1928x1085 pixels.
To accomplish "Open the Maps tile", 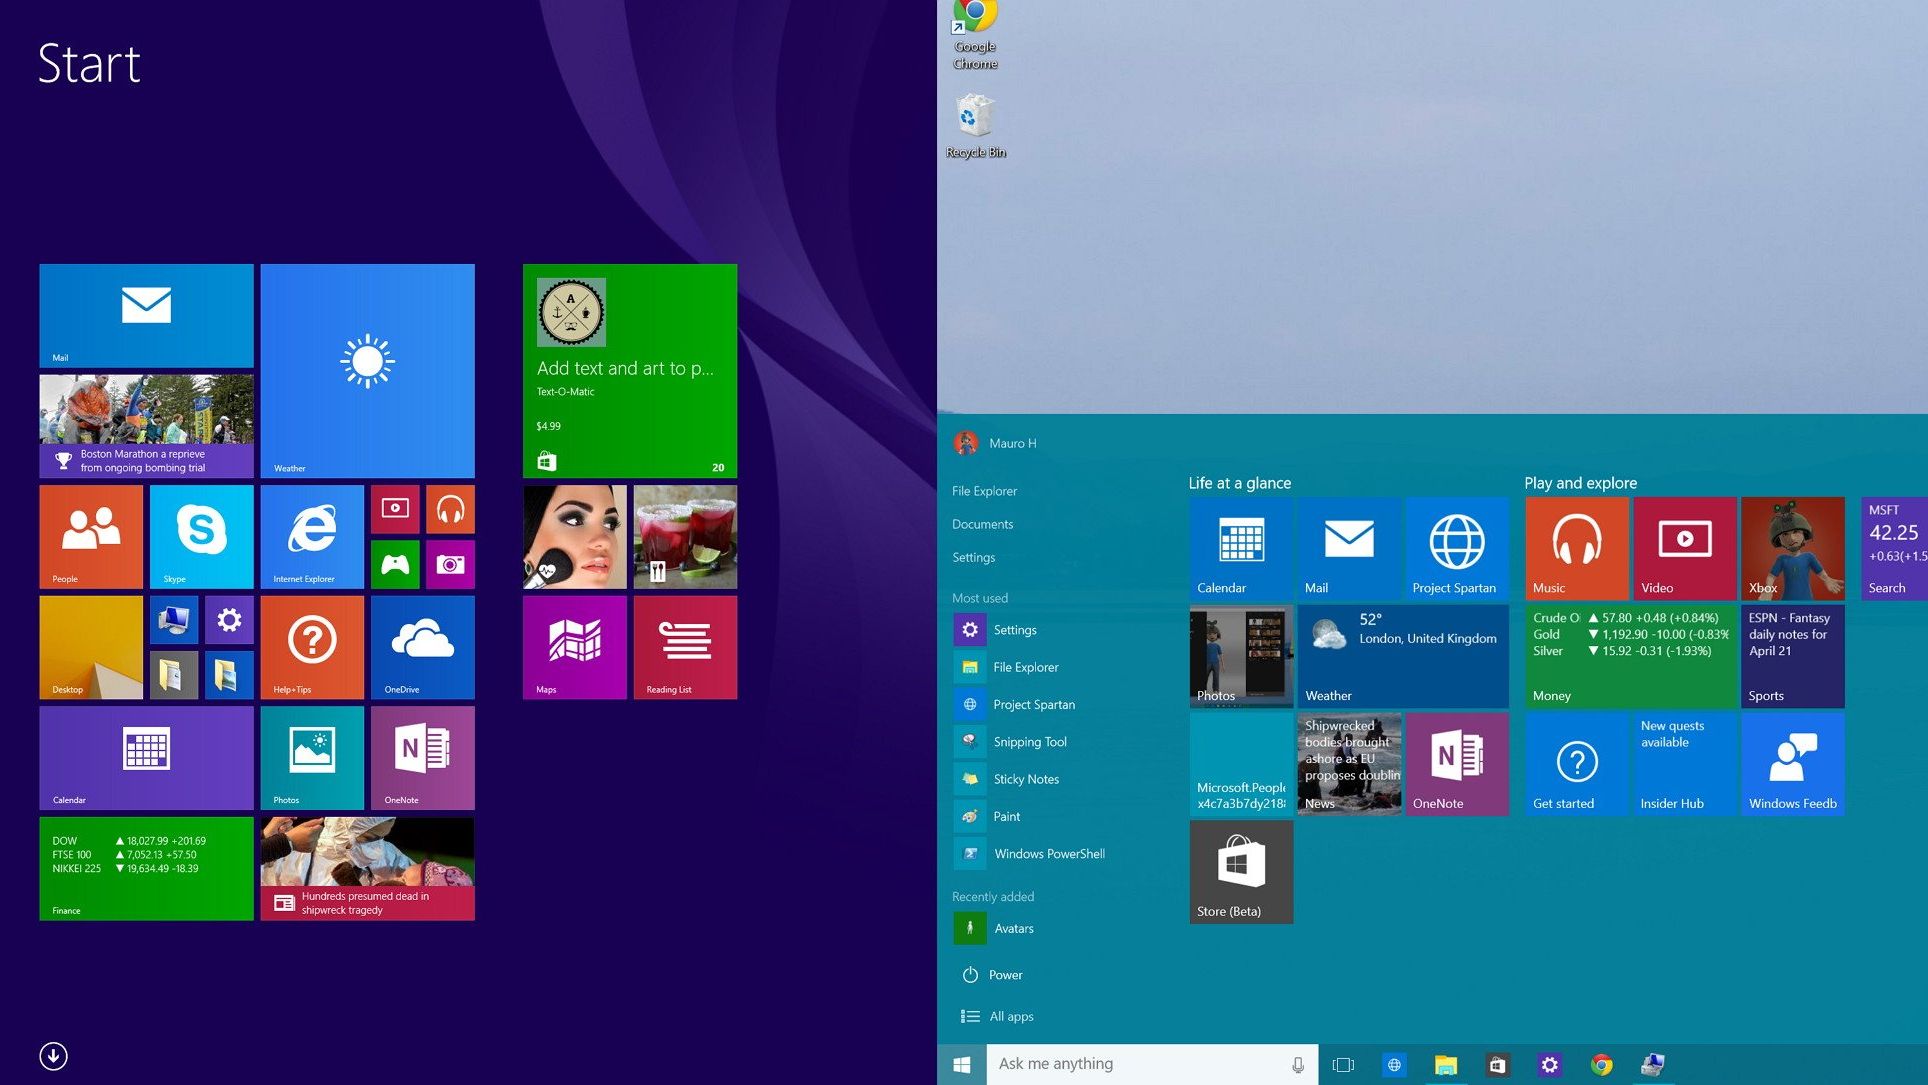I will tap(574, 647).
